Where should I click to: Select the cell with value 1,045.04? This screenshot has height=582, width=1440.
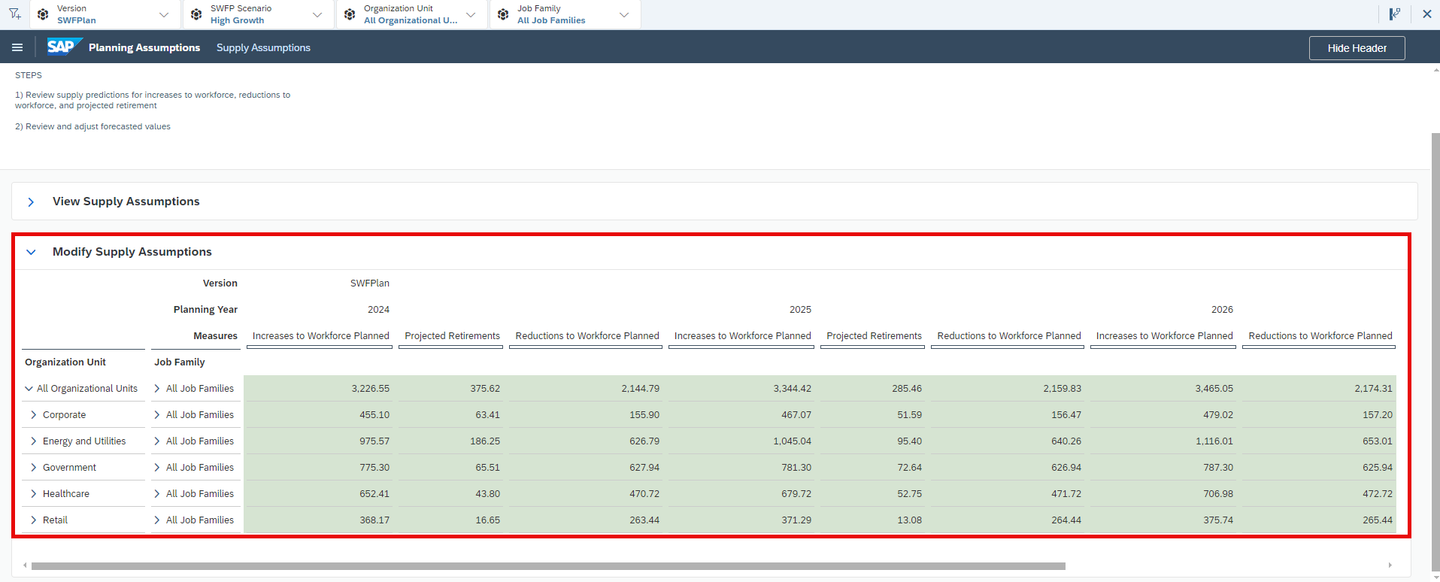click(x=743, y=441)
